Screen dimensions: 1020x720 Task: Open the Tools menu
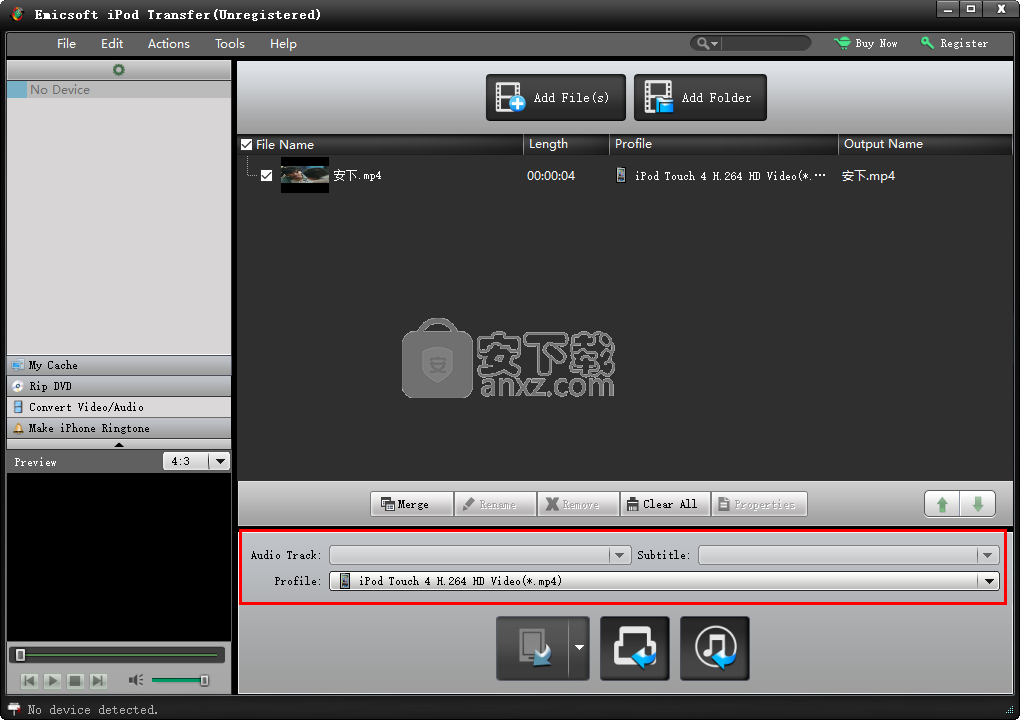[230, 44]
